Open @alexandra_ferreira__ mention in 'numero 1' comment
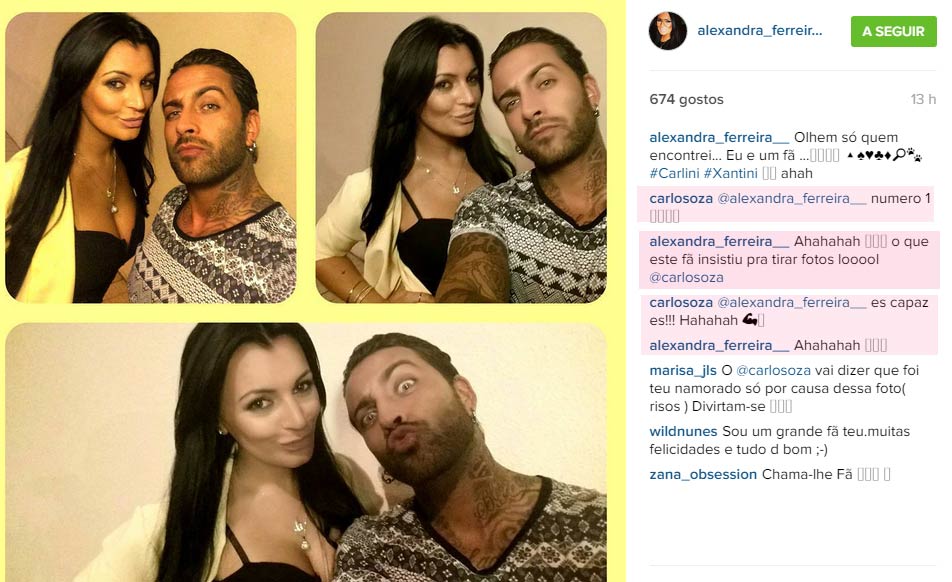Image resolution: width=952 pixels, height=582 pixels. point(792,198)
